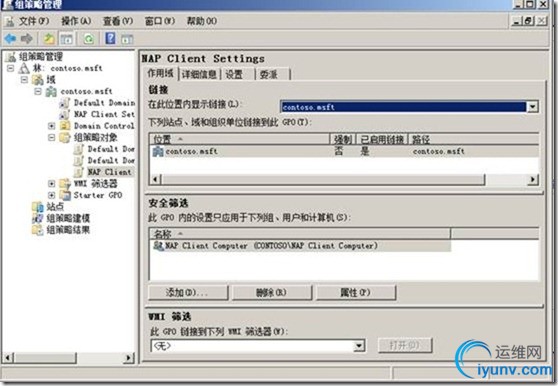Expand the Starter GPO node
558x386 pixels.
(x=52, y=195)
